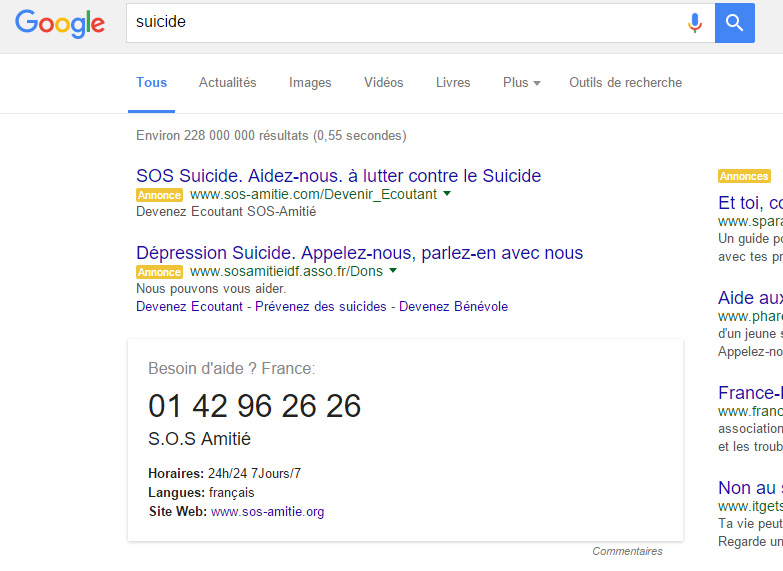Click the Commentaires feedback link

click(627, 551)
